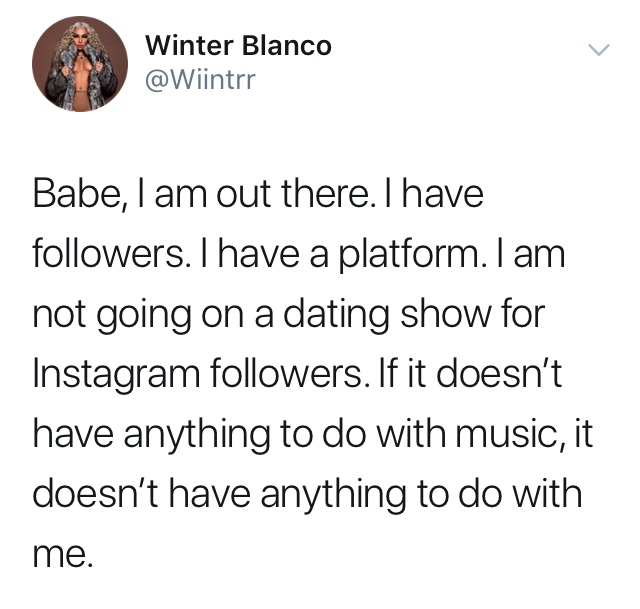Open the tweet options chevron menu
Viewport: 640px width, 609px height.
pyautogui.click(x=598, y=50)
